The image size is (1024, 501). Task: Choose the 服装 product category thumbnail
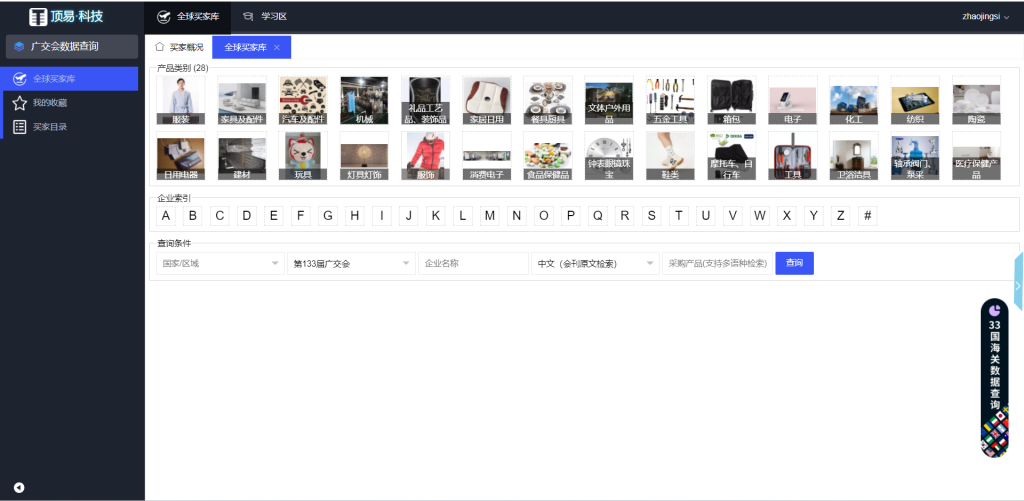[x=181, y=101]
